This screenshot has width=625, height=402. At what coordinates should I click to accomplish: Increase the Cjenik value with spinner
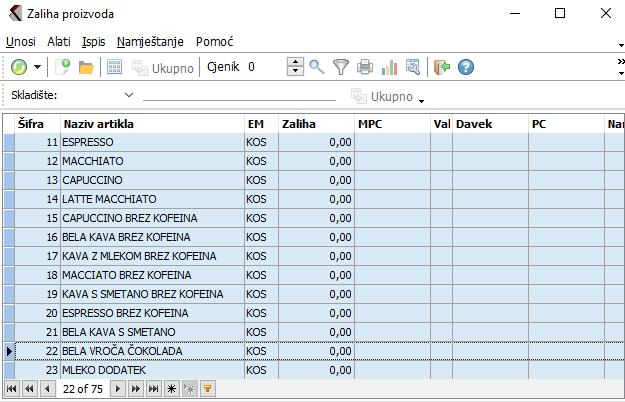[295, 62]
